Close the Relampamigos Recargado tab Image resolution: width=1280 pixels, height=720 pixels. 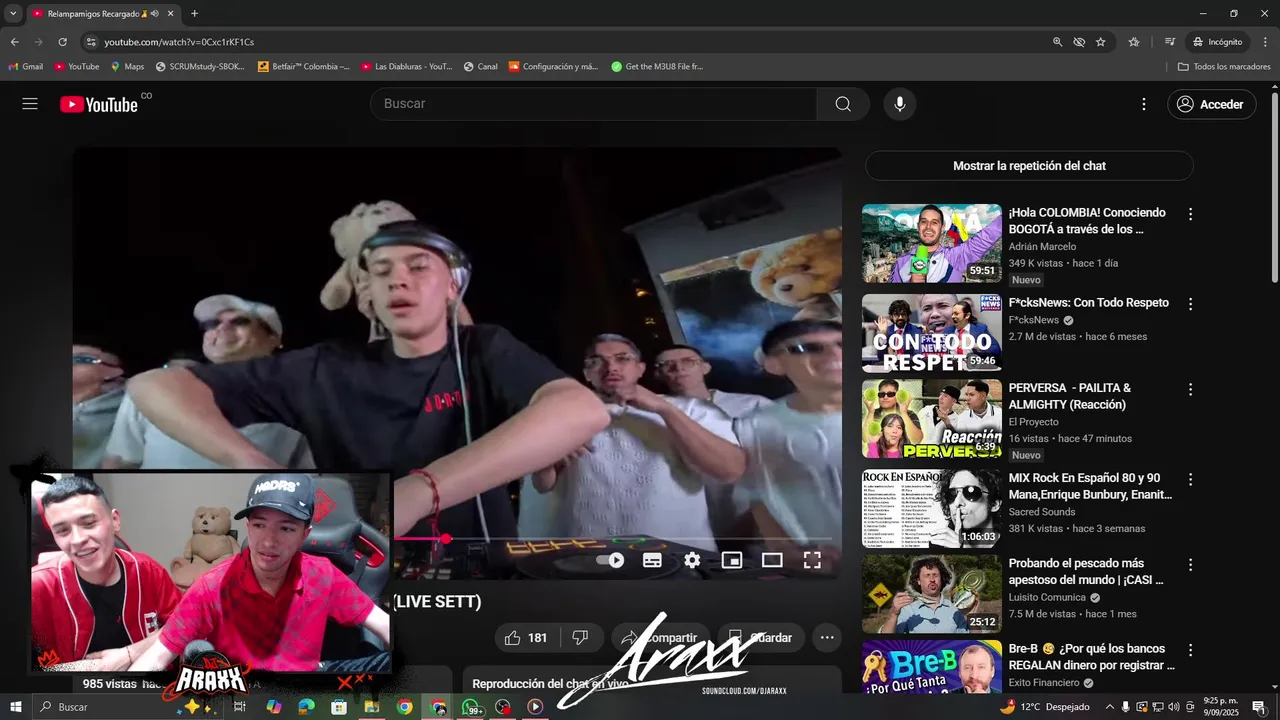click(171, 14)
